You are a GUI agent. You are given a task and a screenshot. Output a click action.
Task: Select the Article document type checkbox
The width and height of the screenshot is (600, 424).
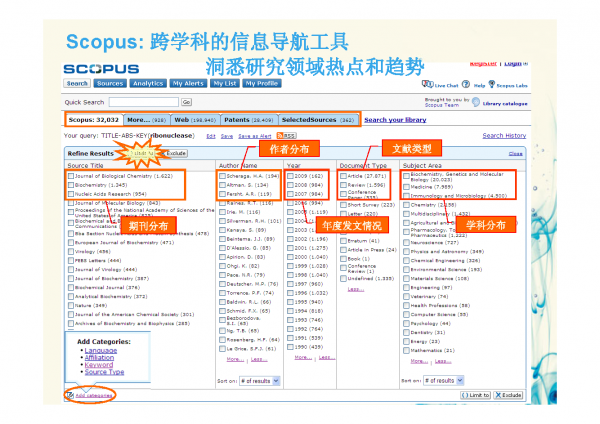(x=343, y=176)
